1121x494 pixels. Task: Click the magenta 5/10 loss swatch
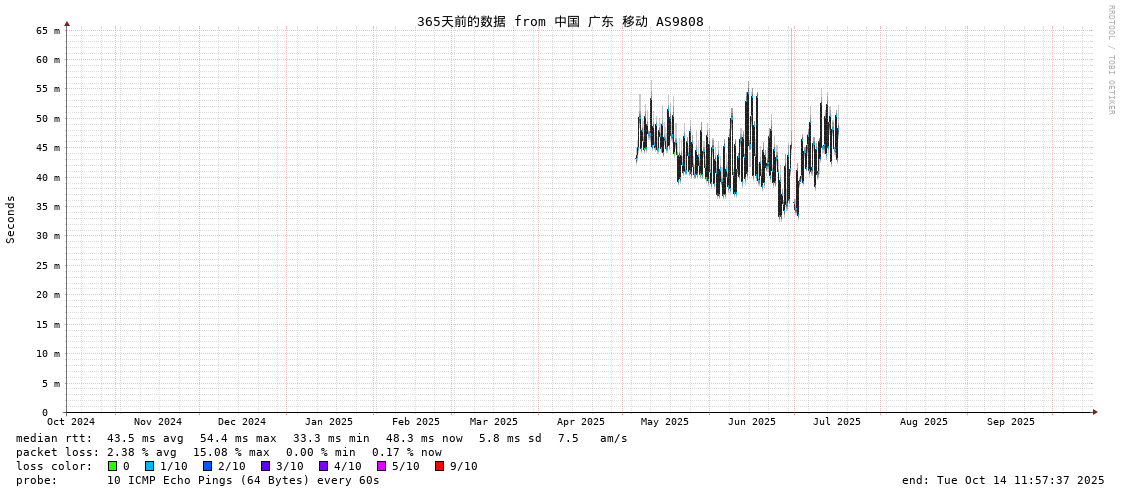coord(381,466)
